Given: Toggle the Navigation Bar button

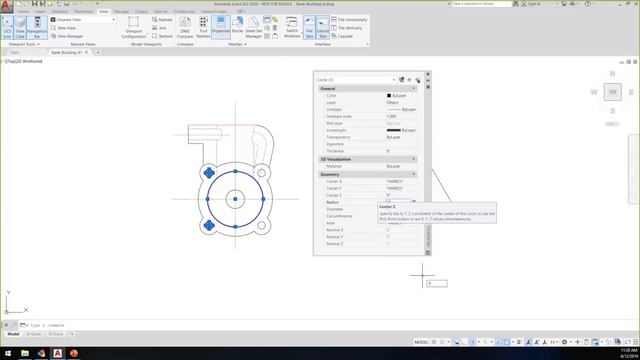Looking at the screenshot, I should coord(37,28).
